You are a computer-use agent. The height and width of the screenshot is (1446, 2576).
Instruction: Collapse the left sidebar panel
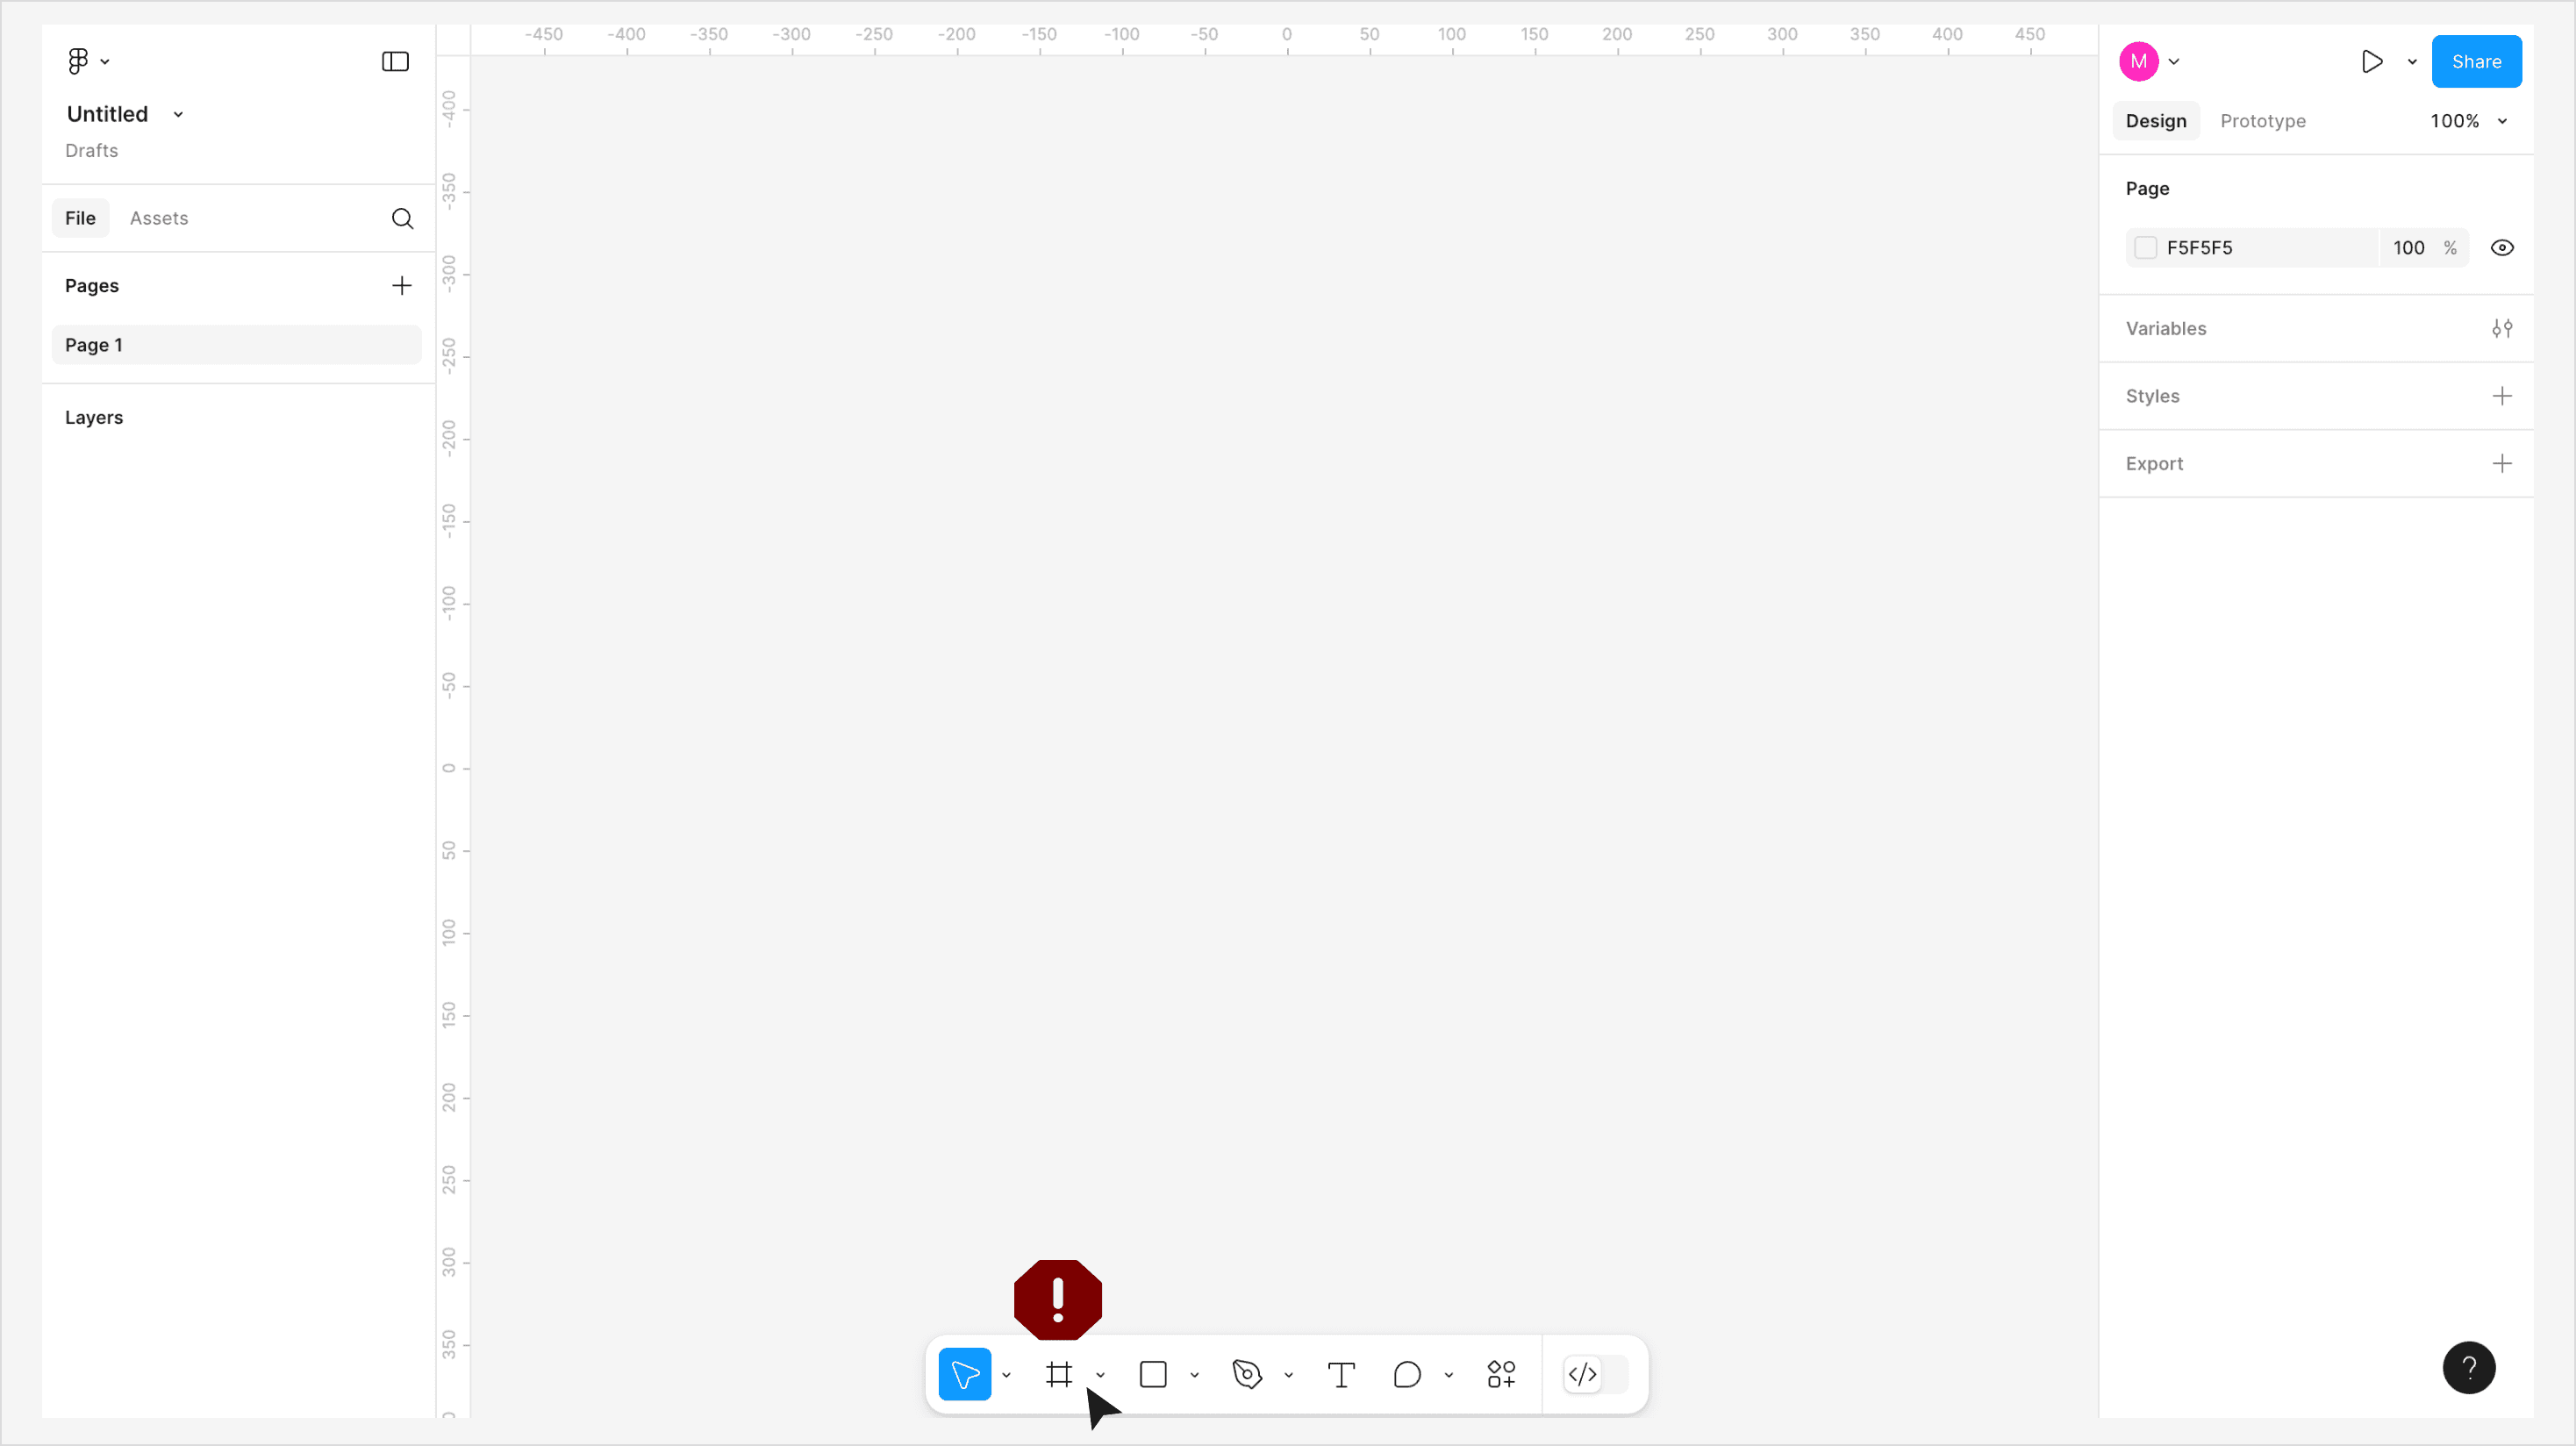[x=395, y=62]
